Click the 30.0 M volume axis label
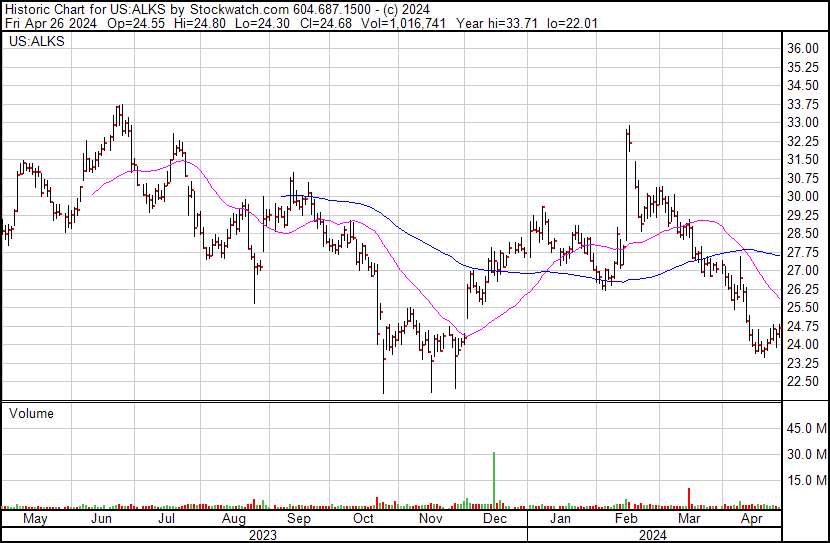 pos(805,454)
